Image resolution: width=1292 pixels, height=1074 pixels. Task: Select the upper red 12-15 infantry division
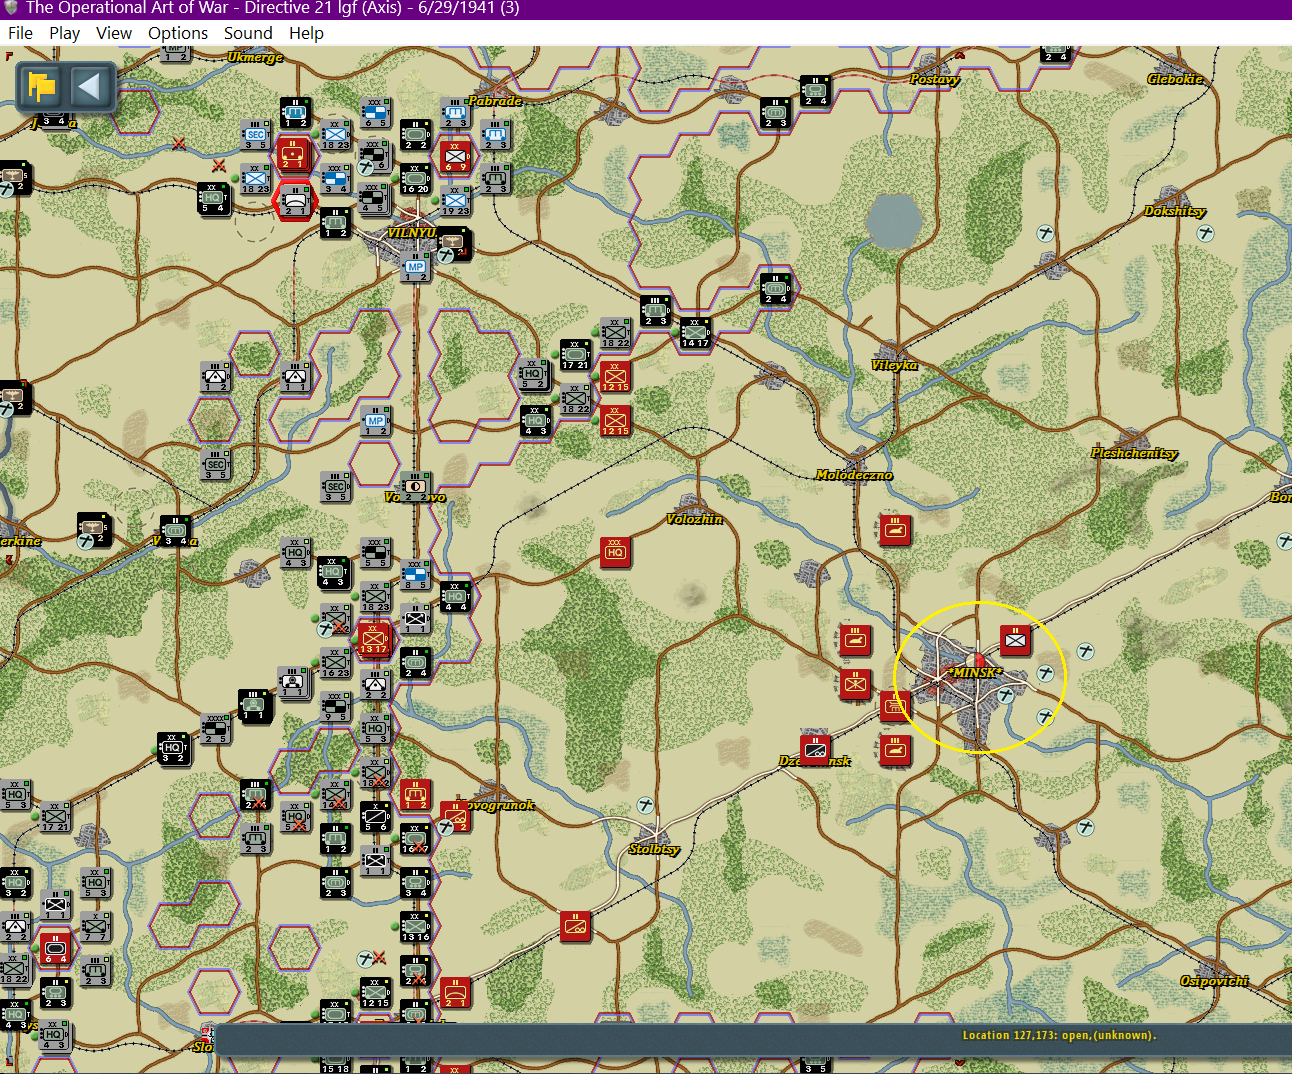tap(615, 377)
